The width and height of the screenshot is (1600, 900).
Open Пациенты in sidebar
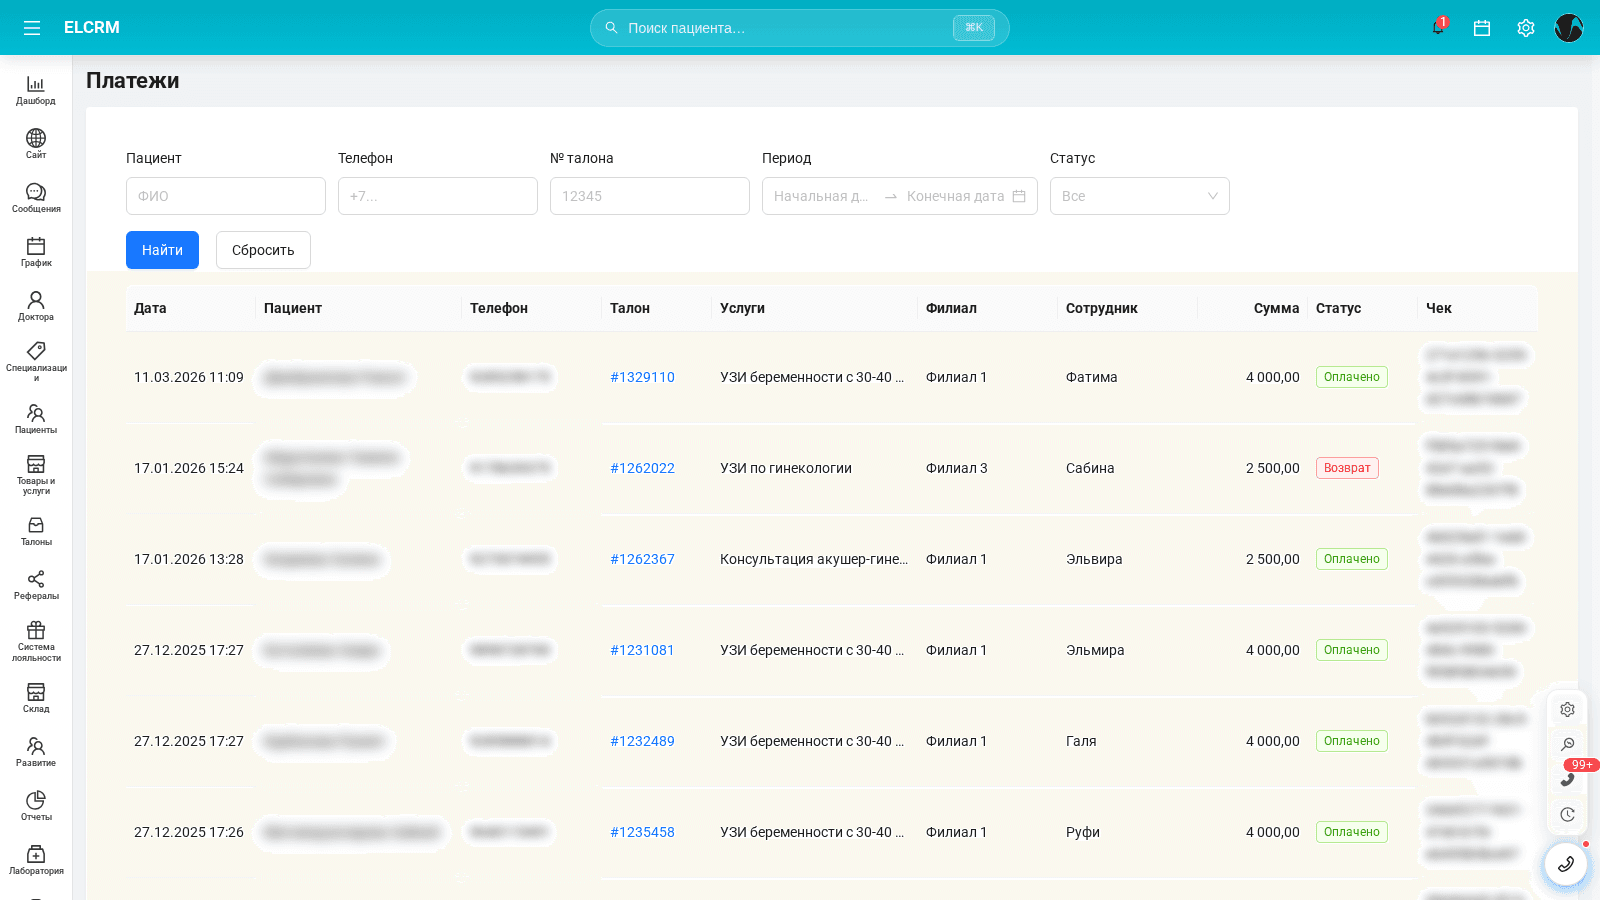coord(36,419)
